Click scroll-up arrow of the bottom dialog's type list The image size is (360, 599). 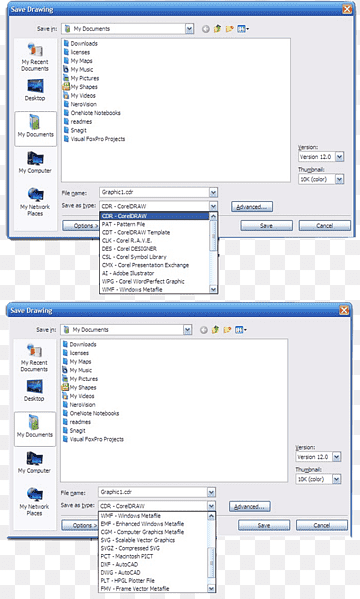click(211, 516)
